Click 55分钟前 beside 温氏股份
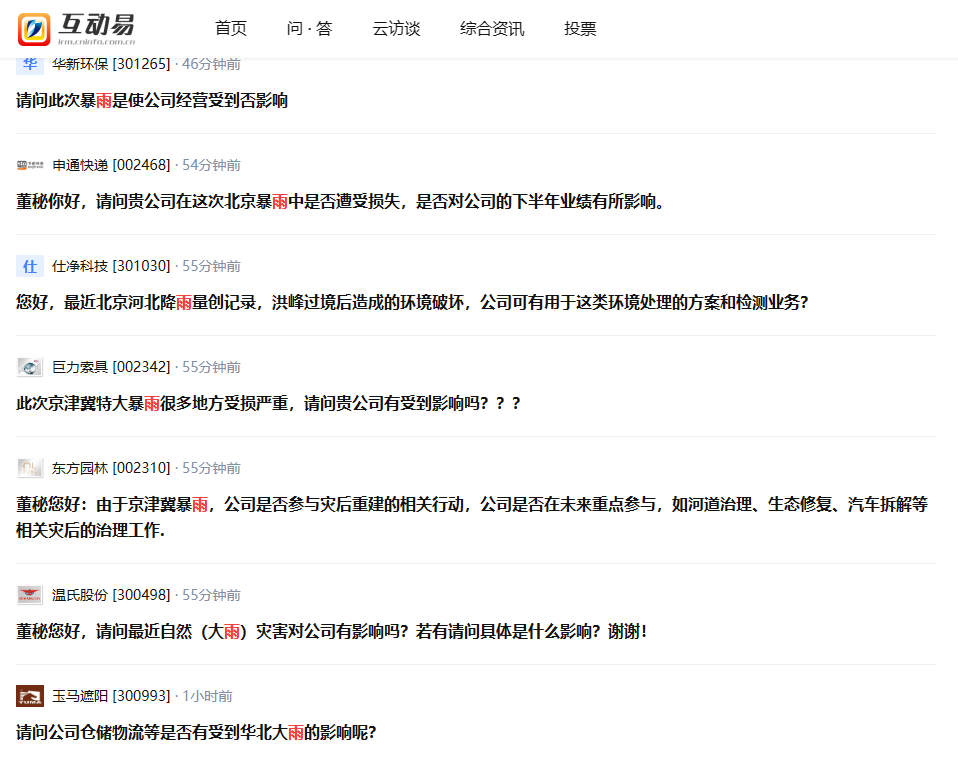958x760 pixels. pos(211,595)
